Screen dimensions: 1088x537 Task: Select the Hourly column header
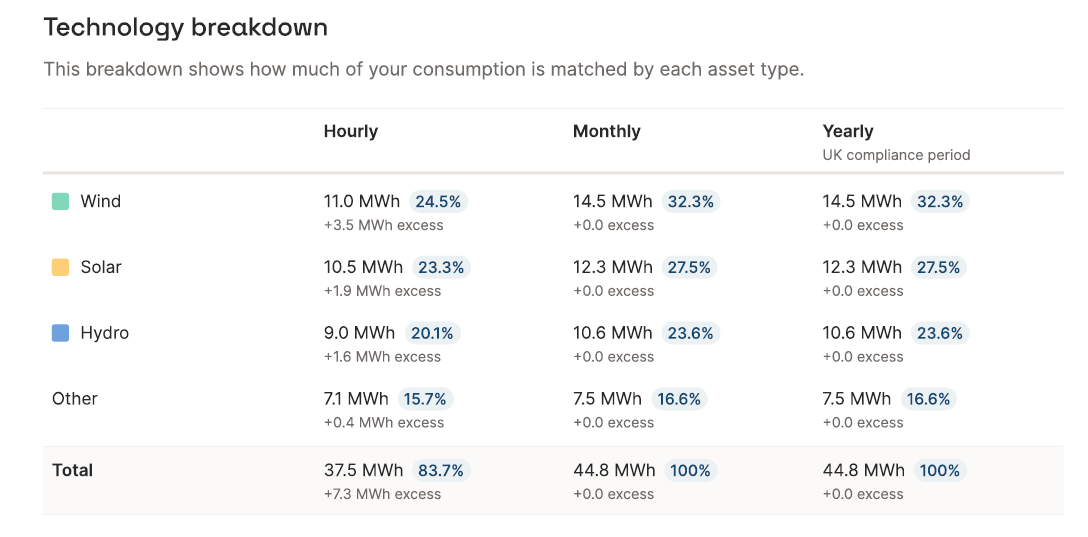click(350, 131)
